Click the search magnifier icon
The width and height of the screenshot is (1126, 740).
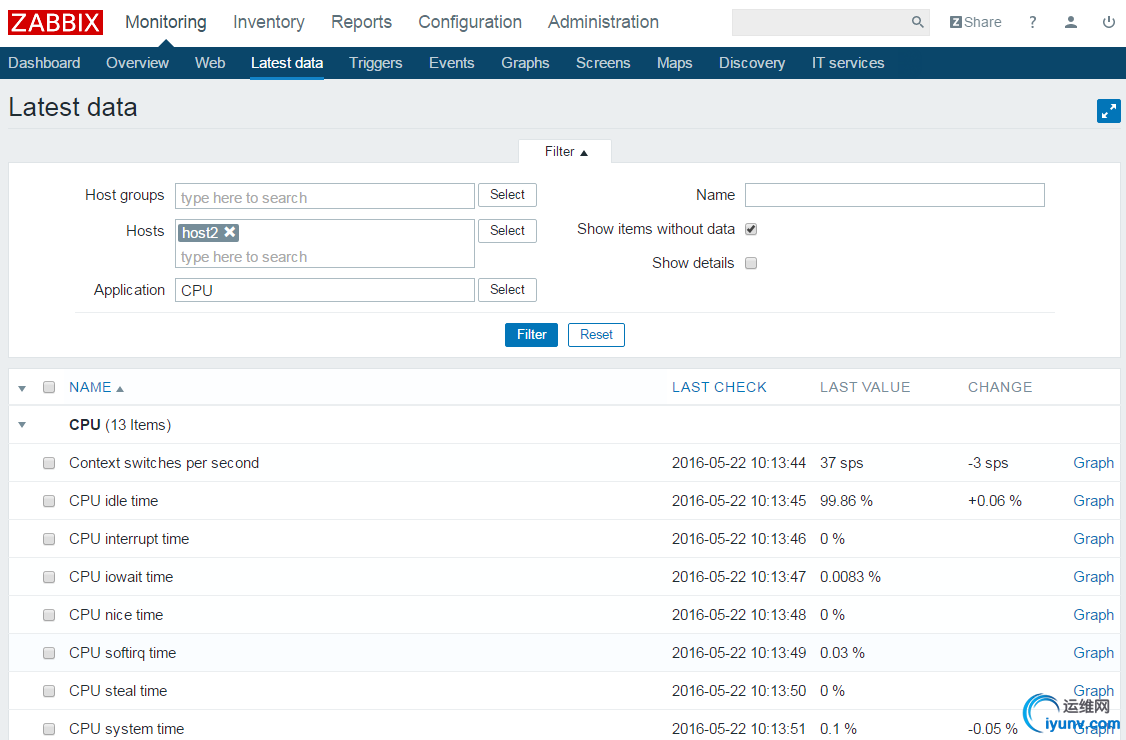pyautogui.click(x=917, y=22)
